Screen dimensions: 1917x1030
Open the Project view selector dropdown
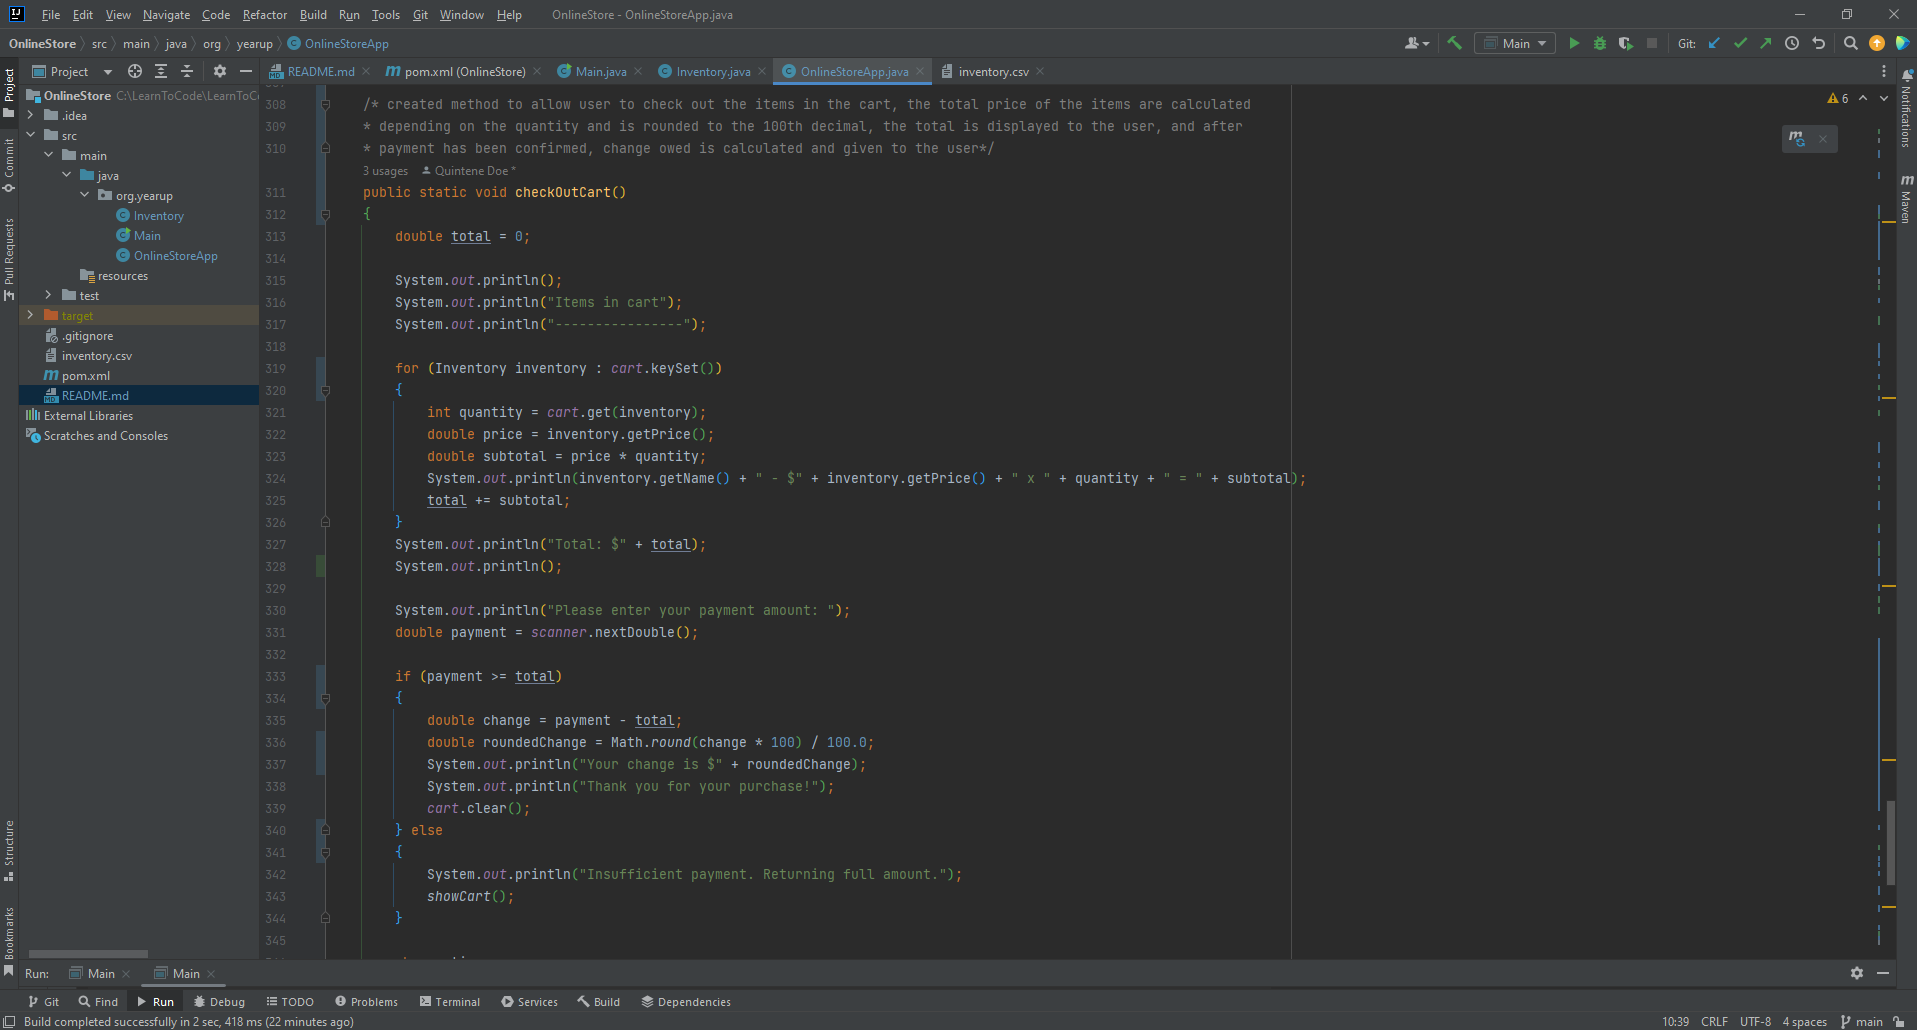click(72, 71)
